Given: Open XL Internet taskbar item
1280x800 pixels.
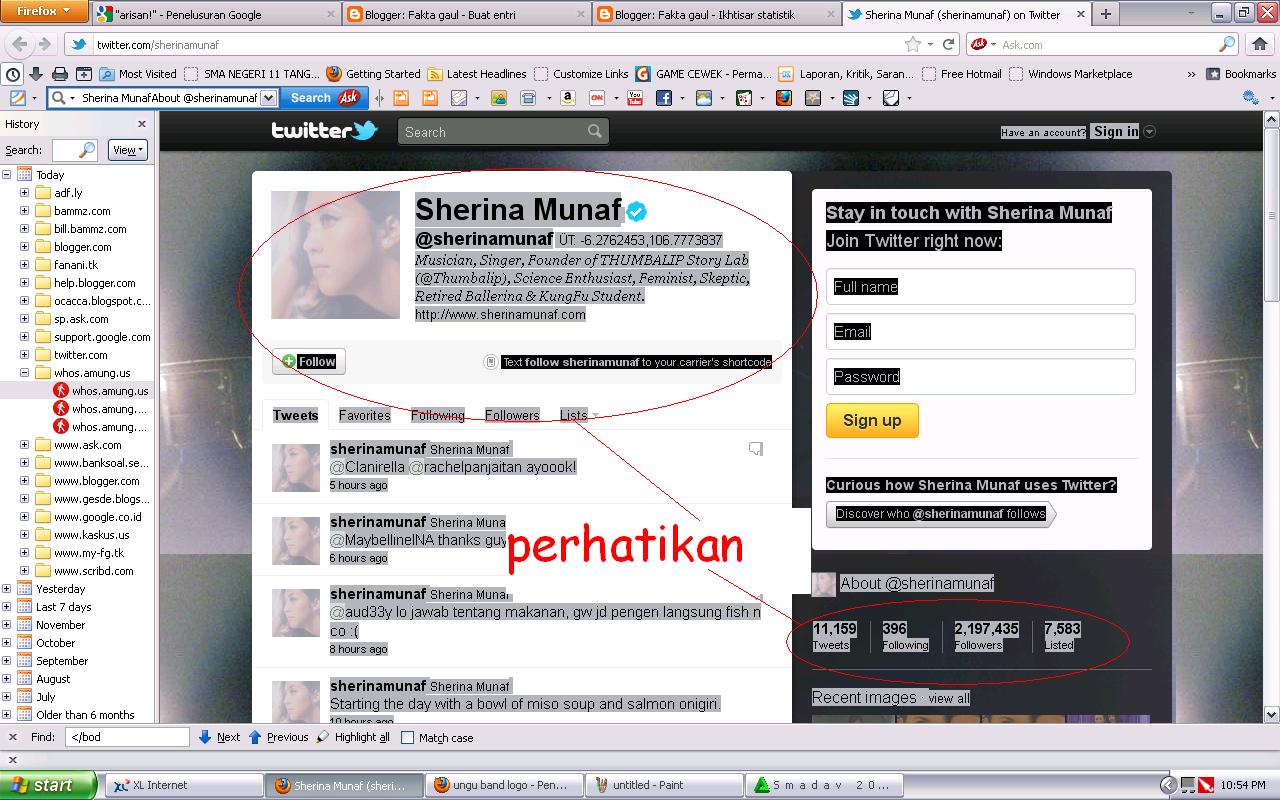Looking at the screenshot, I should pyautogui.click(x=184, y=785).
